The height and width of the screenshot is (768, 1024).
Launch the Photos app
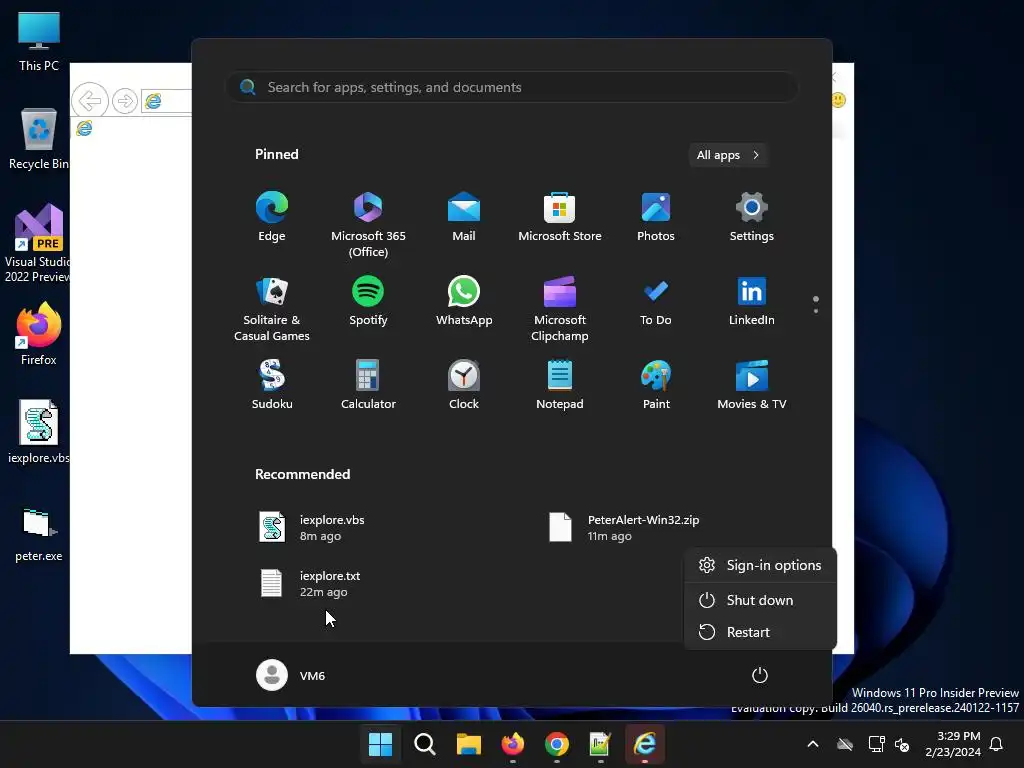[656, 217]
